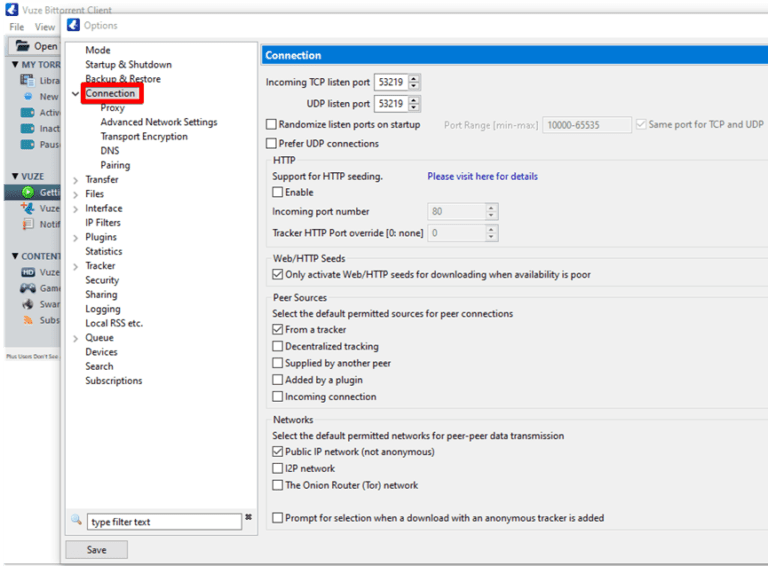Enable Decentralized tracking peer source

pyautogui.click(x=278, y=346)
